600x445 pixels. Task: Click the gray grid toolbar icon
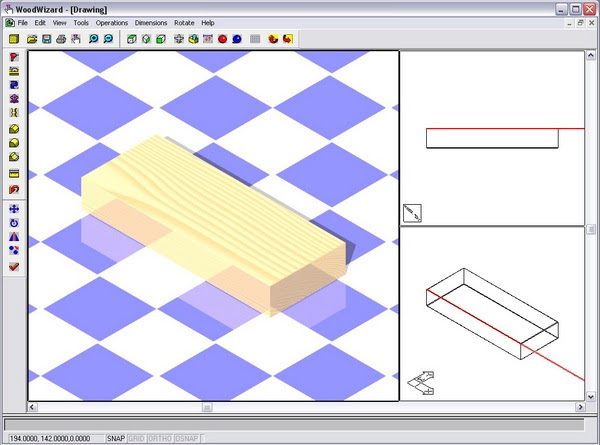[x=255, y=39]
